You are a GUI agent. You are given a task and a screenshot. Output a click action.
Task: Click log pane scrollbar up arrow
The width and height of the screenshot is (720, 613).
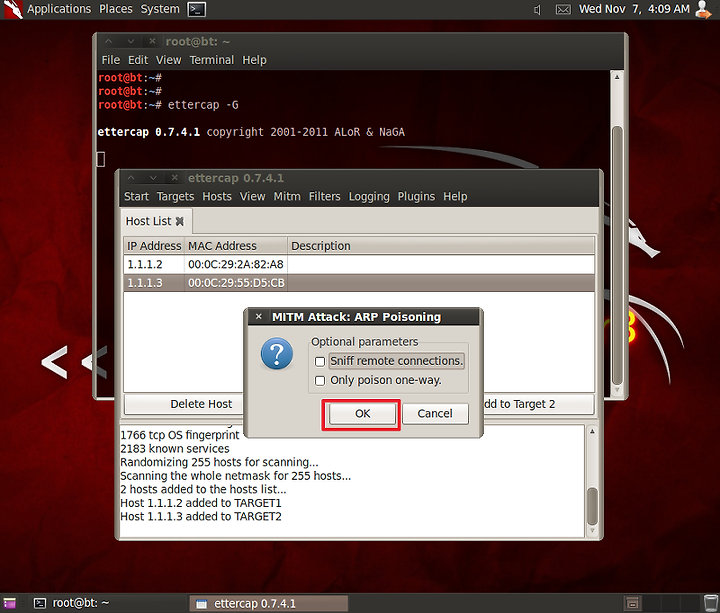pos(592,431)
